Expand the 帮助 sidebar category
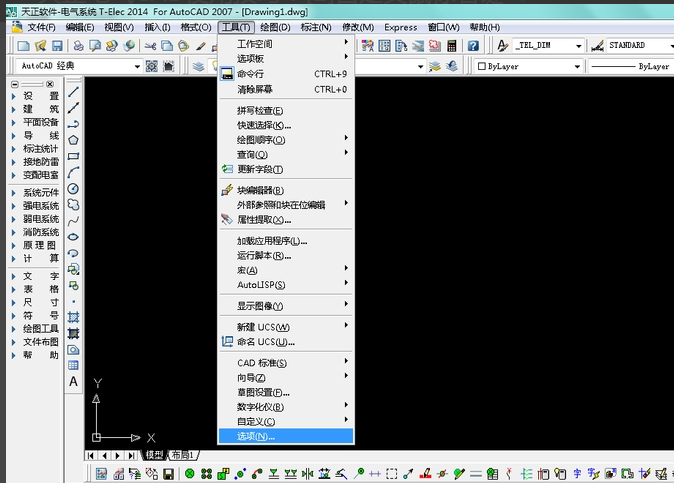The height and width of the screenshot is (483, 674). click(35, 355)
